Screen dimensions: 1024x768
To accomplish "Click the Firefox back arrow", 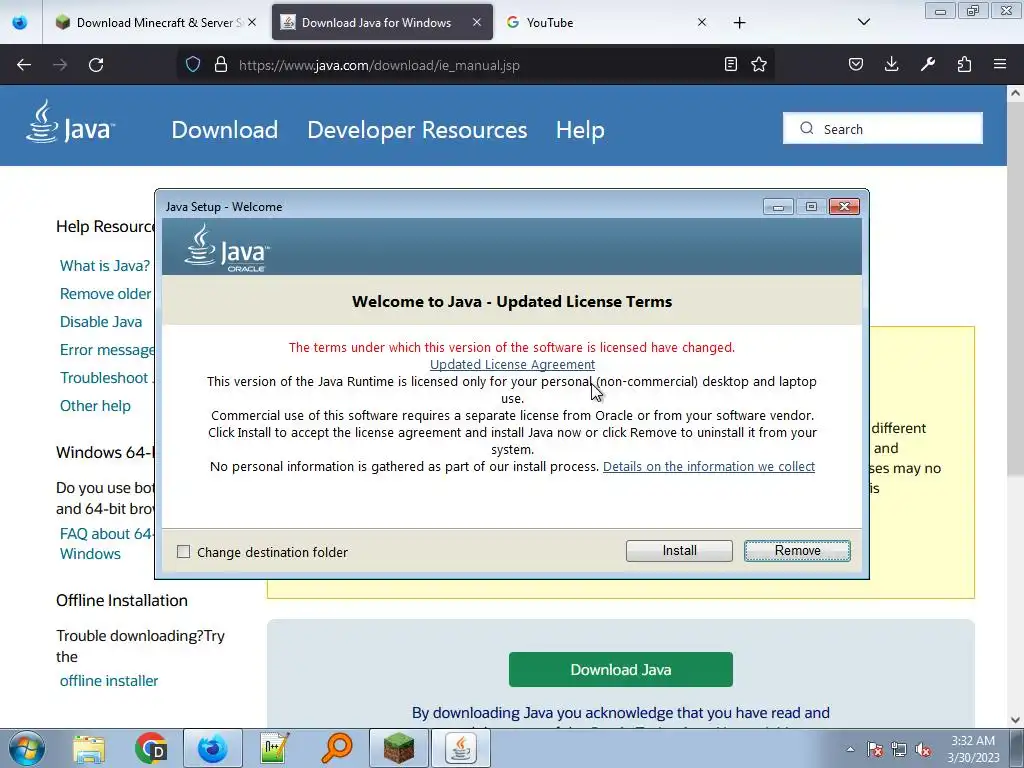I will tap(24, 65).
